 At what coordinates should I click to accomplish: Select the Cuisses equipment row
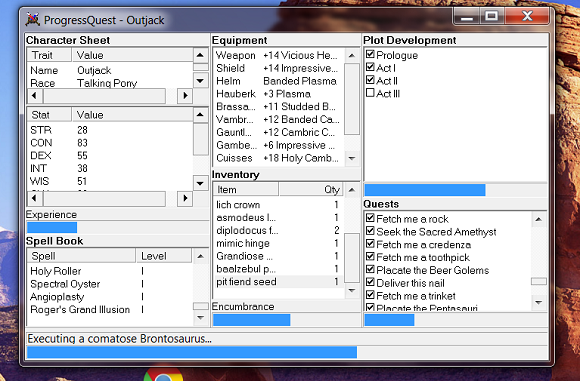coord(278,158)
